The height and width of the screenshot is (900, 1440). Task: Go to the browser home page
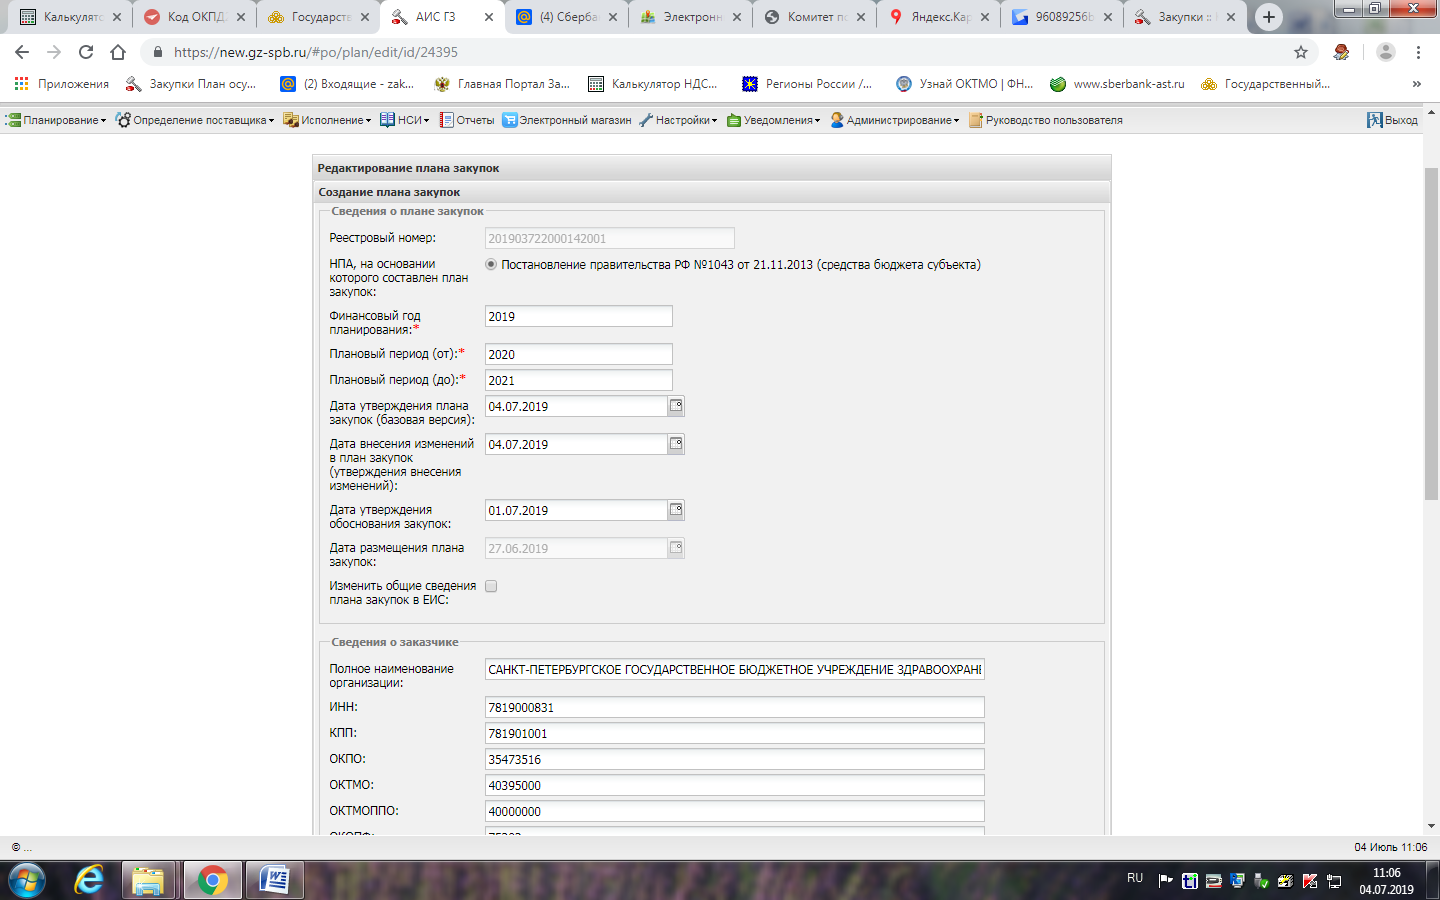pyautogui.click(x=118, y=52)
